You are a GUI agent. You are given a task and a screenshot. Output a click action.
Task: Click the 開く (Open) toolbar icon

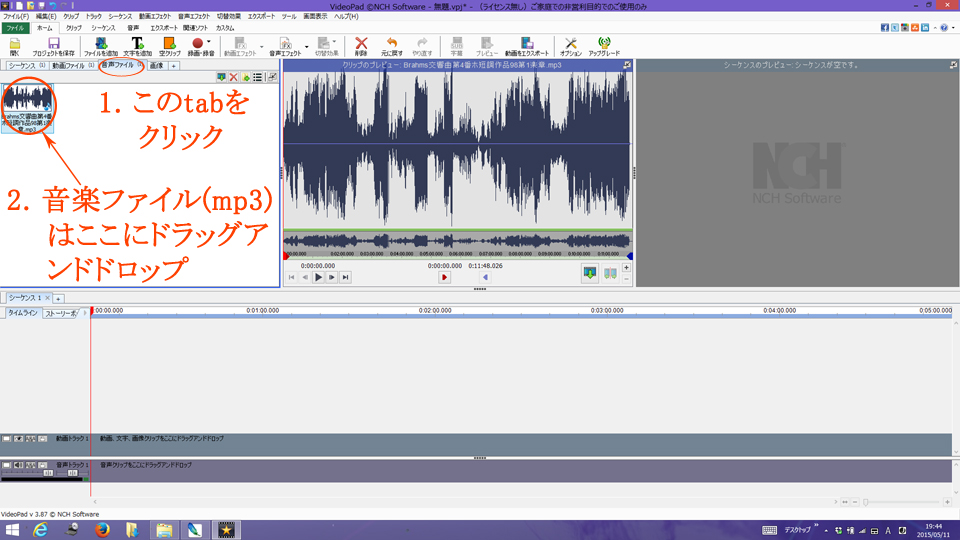coord(15,44)
